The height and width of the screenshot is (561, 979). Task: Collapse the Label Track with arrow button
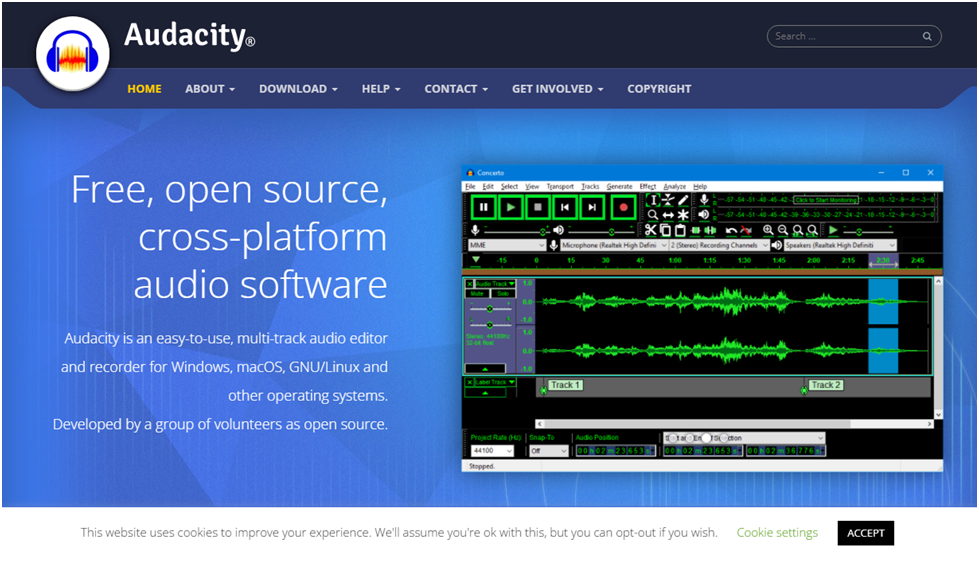click(485, 393)
